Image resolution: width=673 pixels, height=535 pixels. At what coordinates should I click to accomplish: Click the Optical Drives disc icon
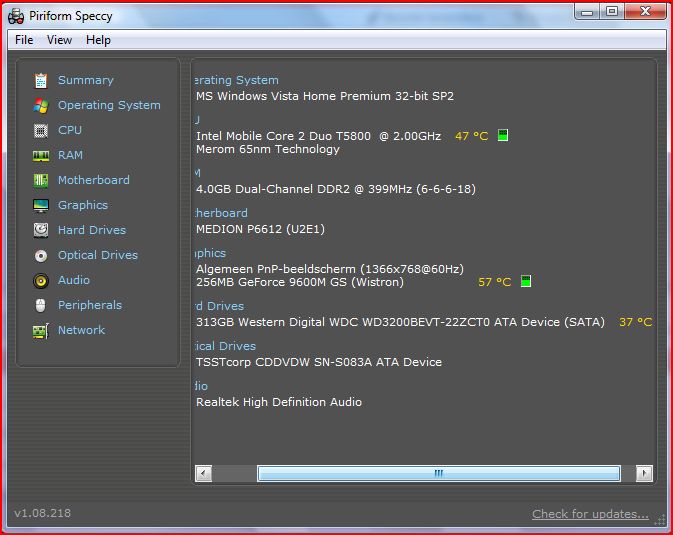coord(41,256)
